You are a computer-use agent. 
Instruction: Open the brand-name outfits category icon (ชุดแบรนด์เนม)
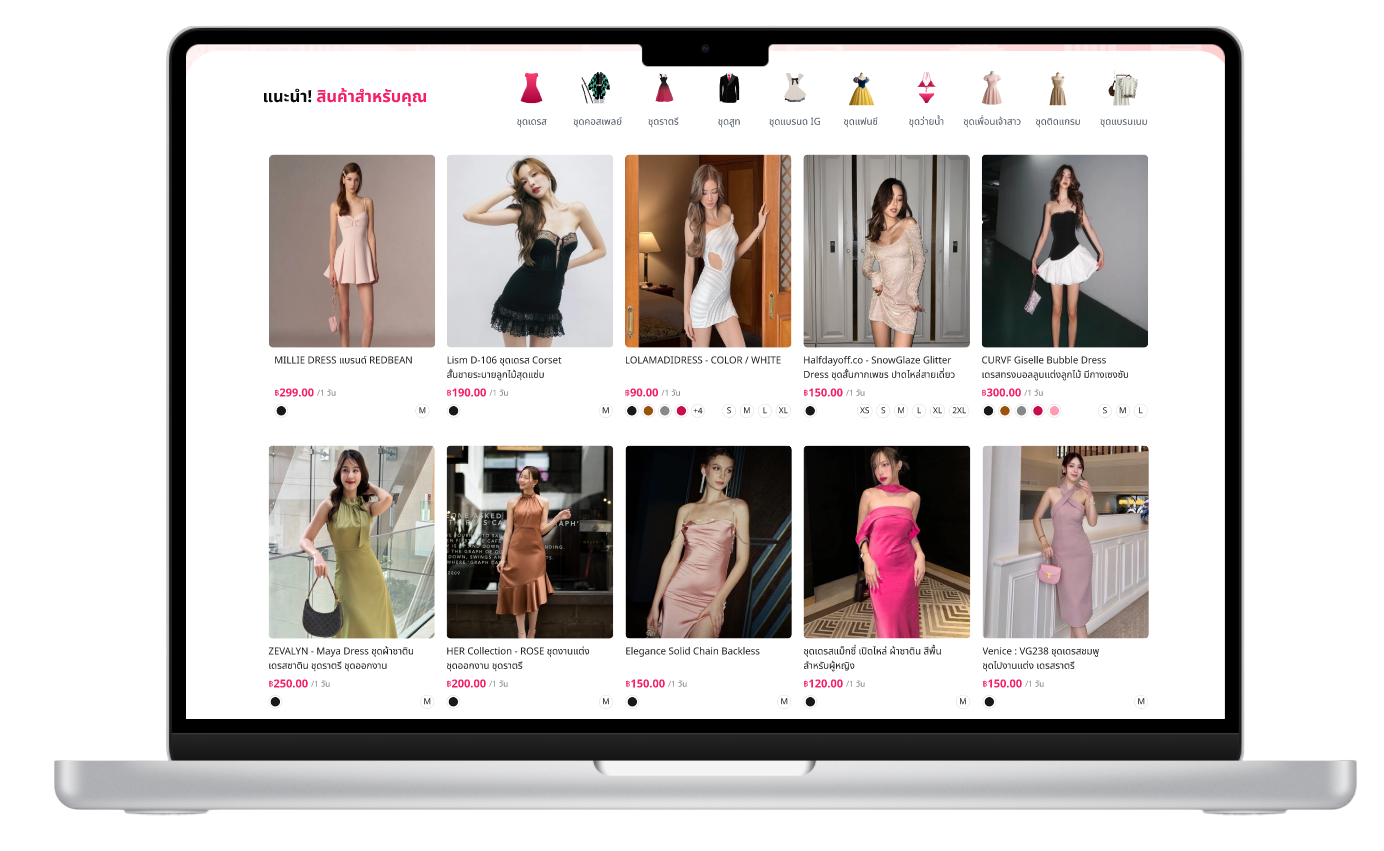[x=1123, y=89]
